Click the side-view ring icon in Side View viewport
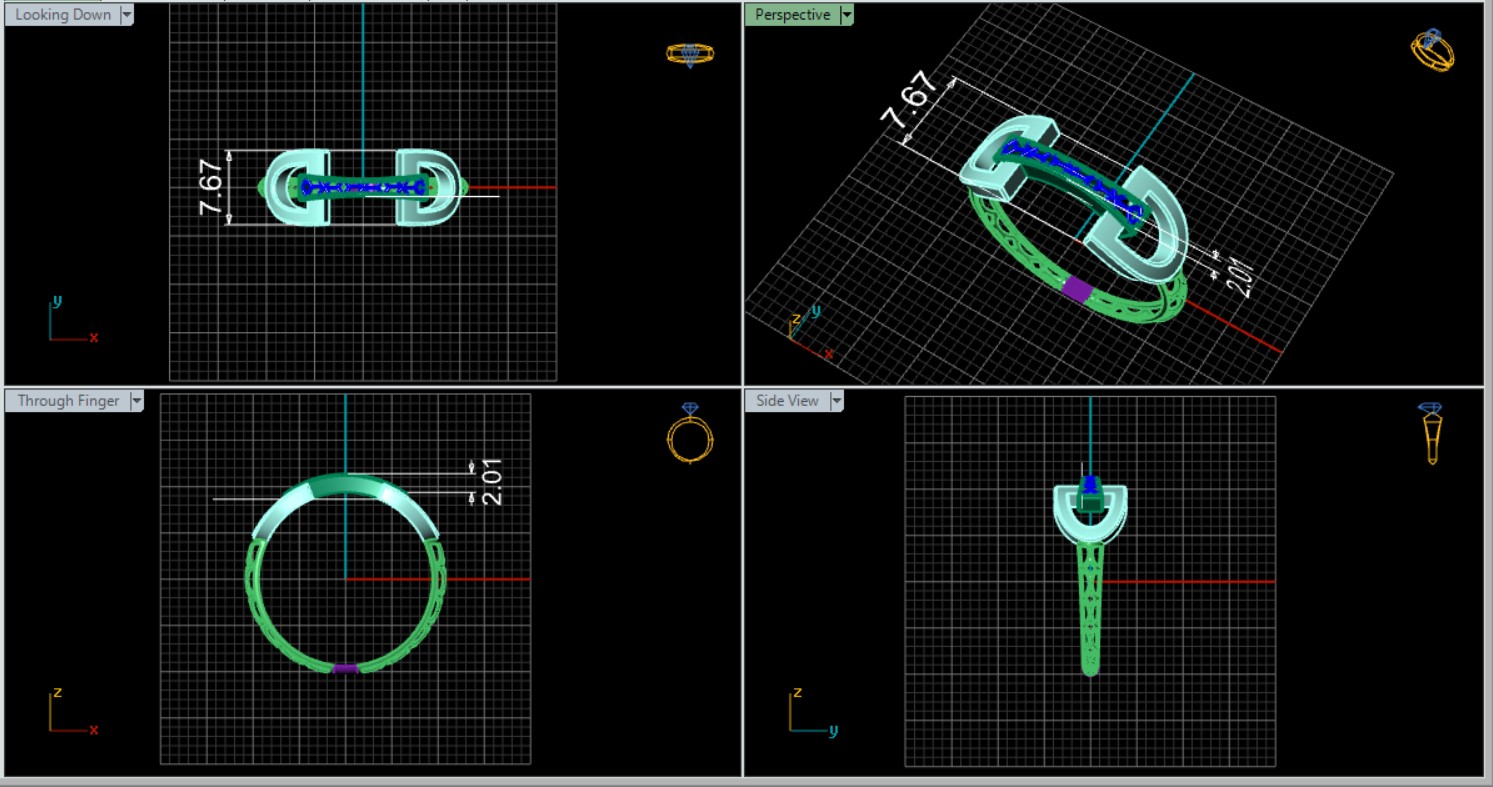 [x=1431, y=433]
